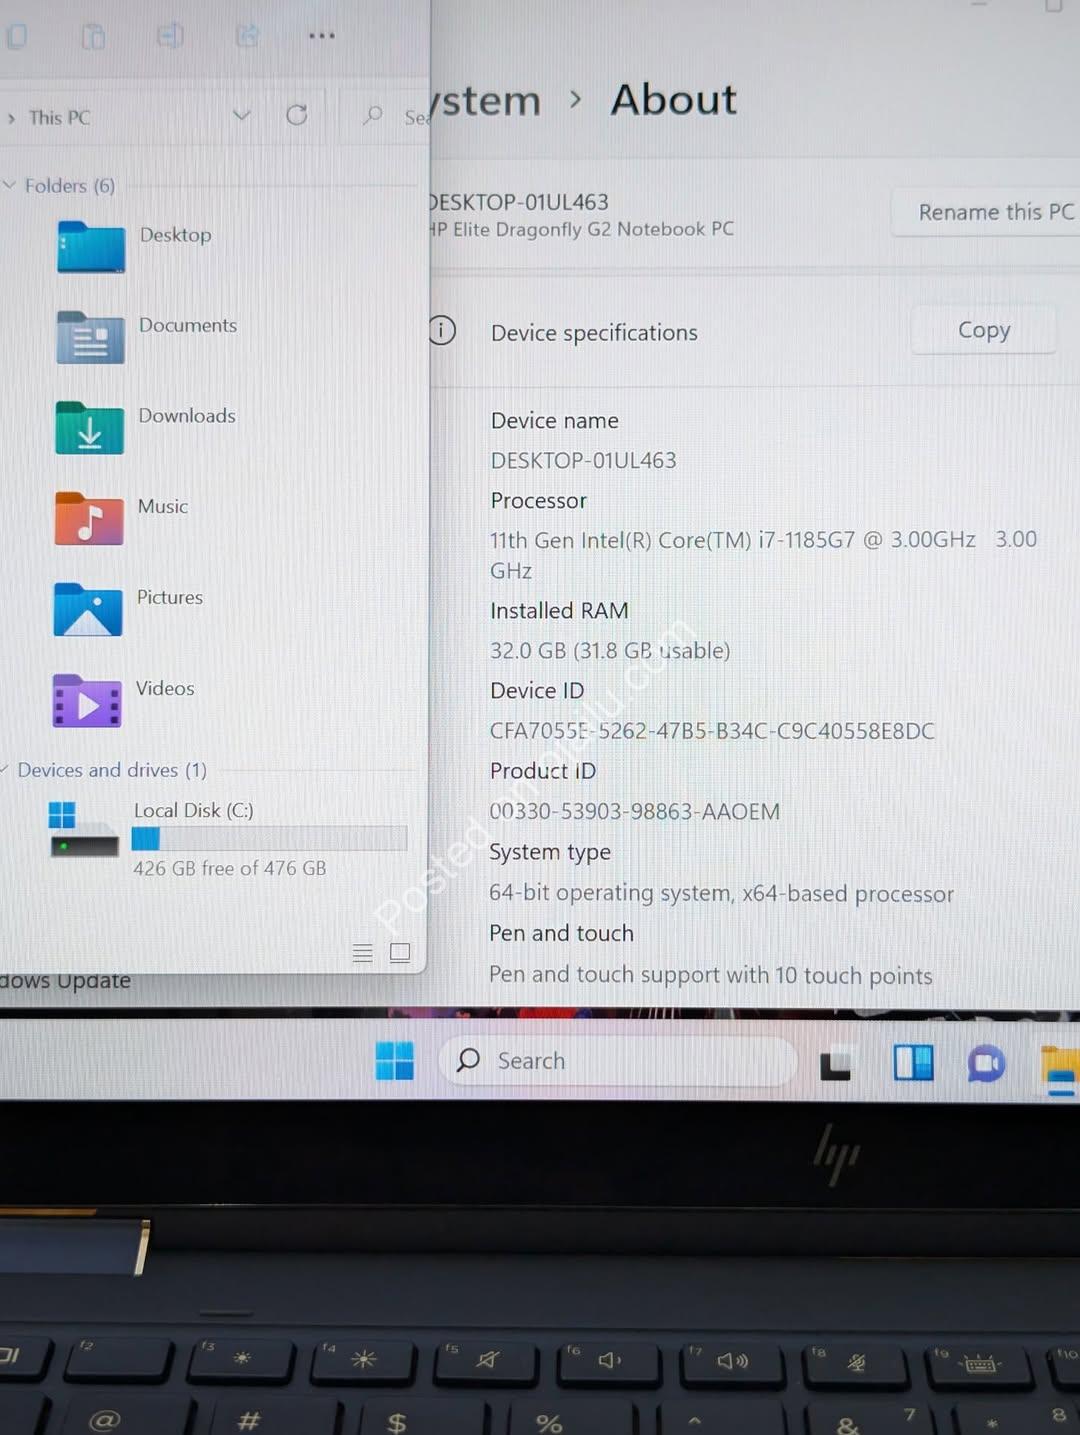Click the Device specifications header row
1080x1435 pixels.
point(754,331)
